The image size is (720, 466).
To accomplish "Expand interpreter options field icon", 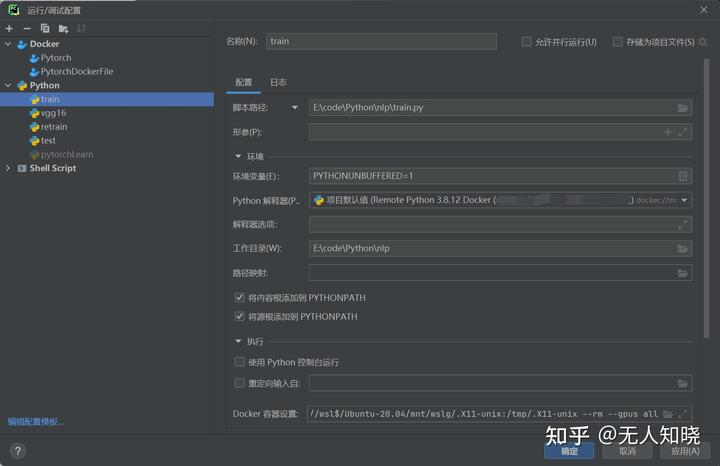I will [683, 225].
